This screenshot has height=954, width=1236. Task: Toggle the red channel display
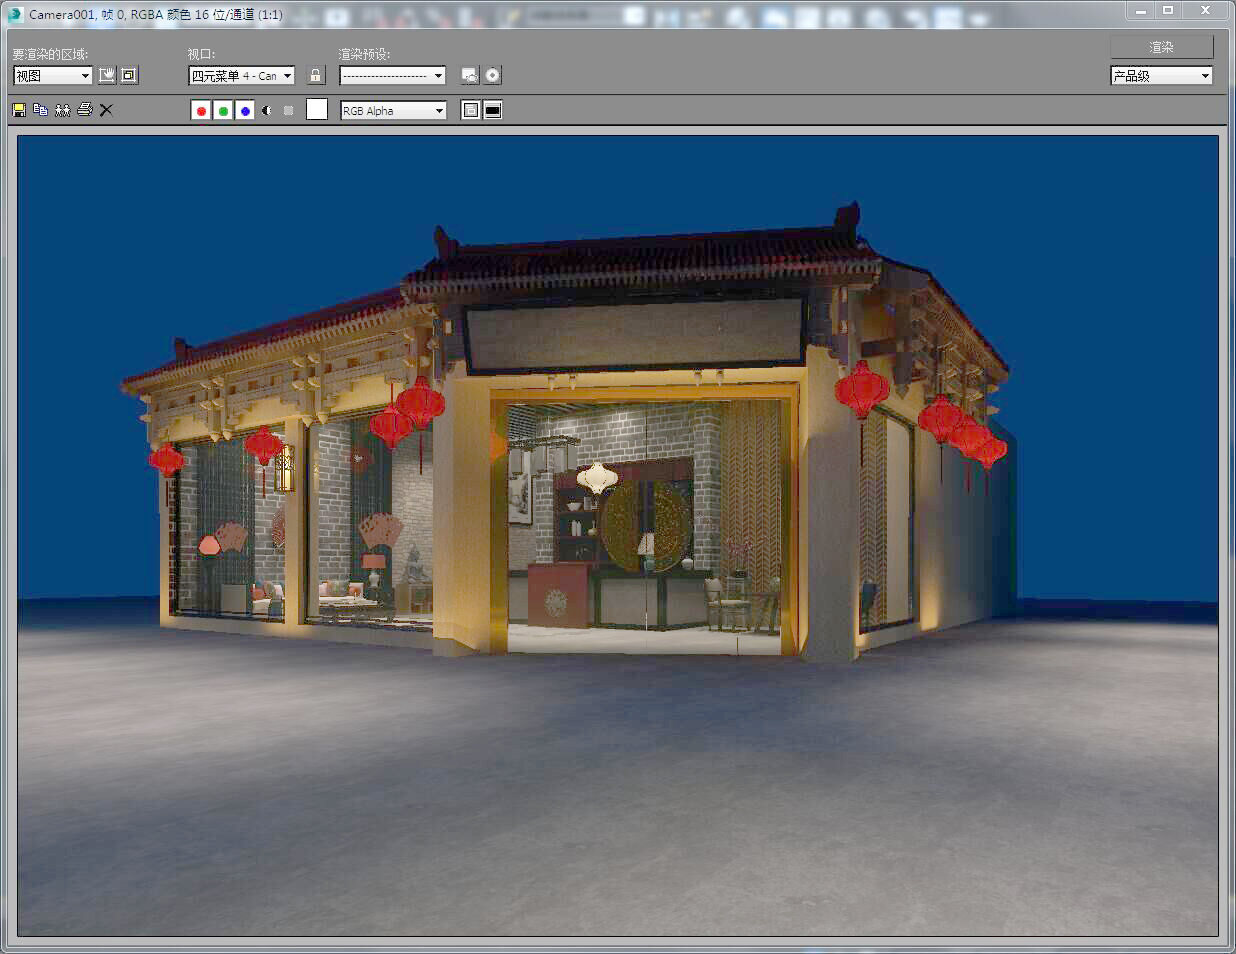[201, 110]
